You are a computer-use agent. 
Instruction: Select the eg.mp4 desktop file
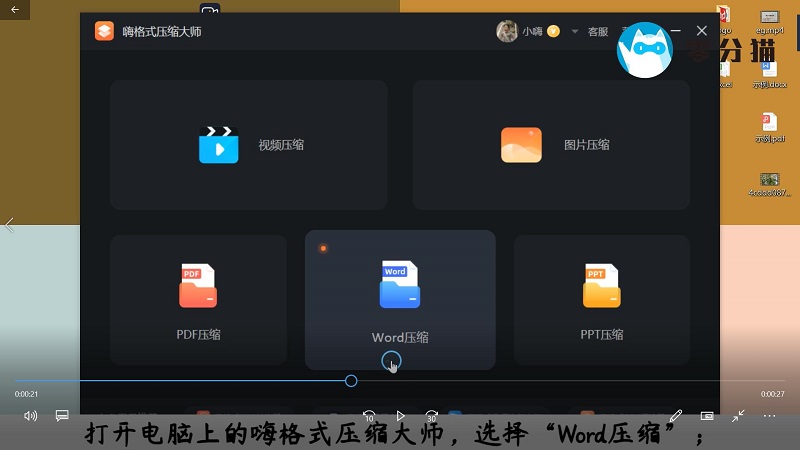pos(770,21)
